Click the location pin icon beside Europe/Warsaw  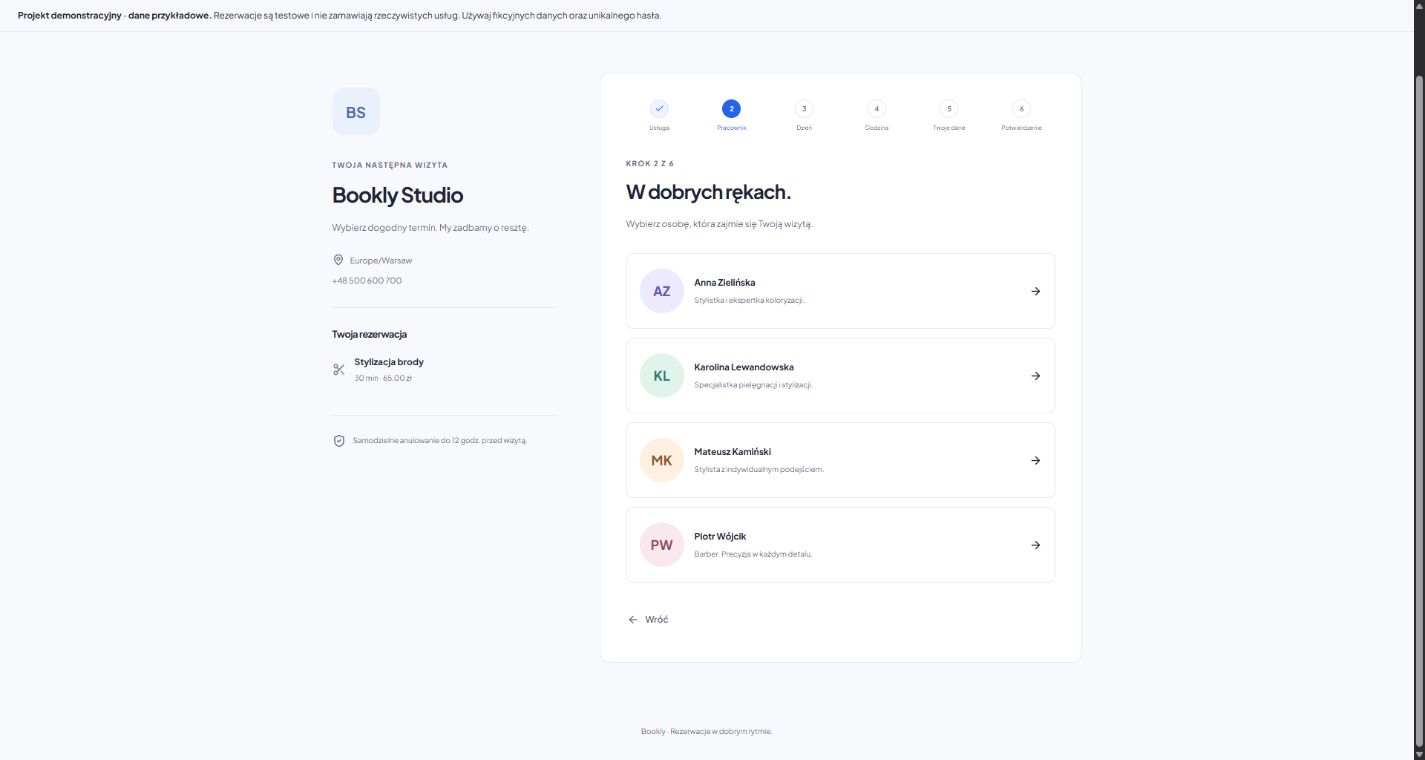(x=338, y=260)
